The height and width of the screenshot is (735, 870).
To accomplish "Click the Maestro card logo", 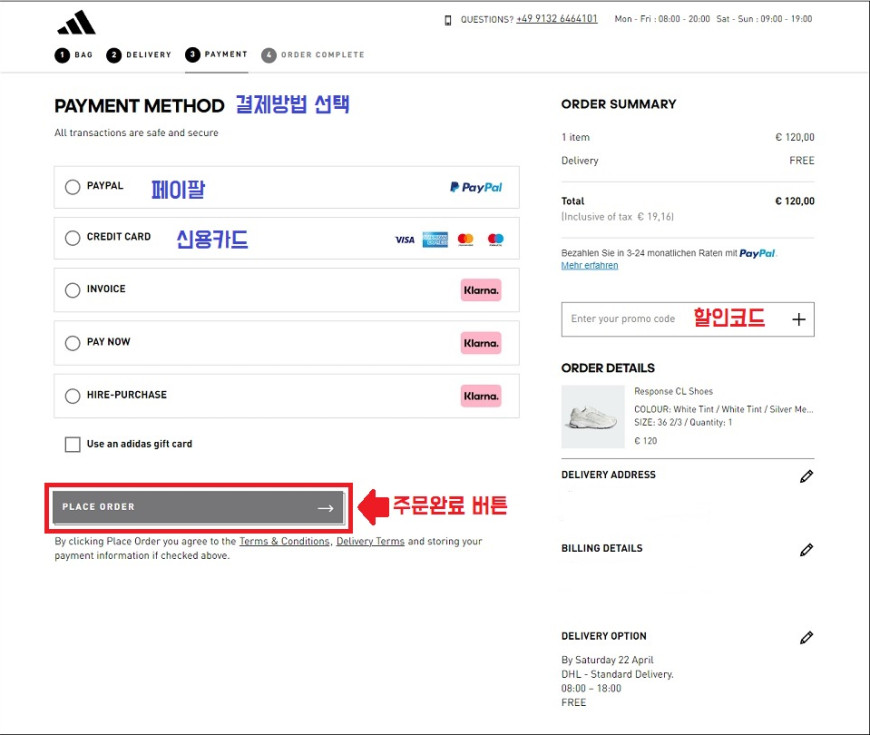I will [x=495, y=239].
